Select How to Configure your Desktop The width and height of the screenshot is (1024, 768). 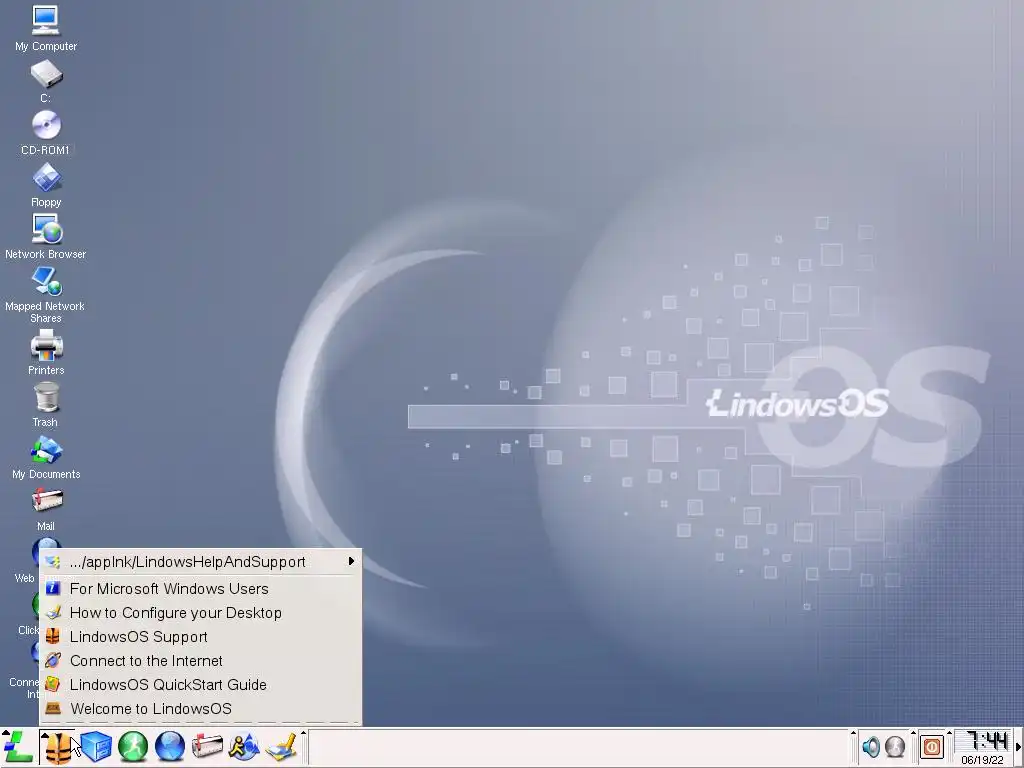pos(200,613)
